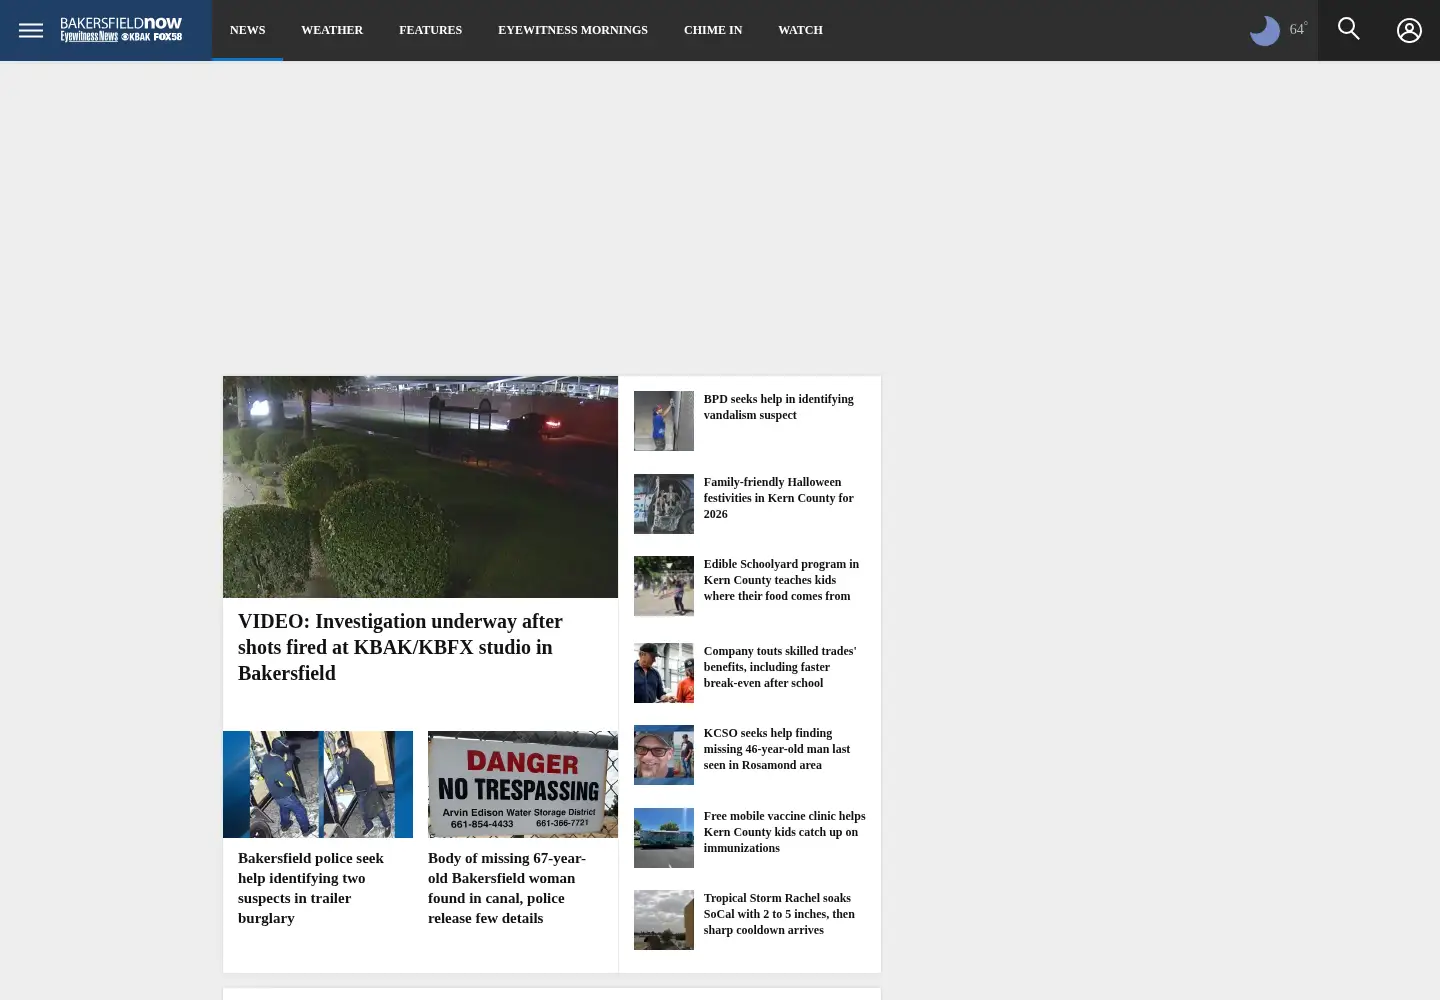Screen dimensions: 1440x1000
Task: Click the Edible Schoolyard thumbnail
Action: (x=664, y=586)
